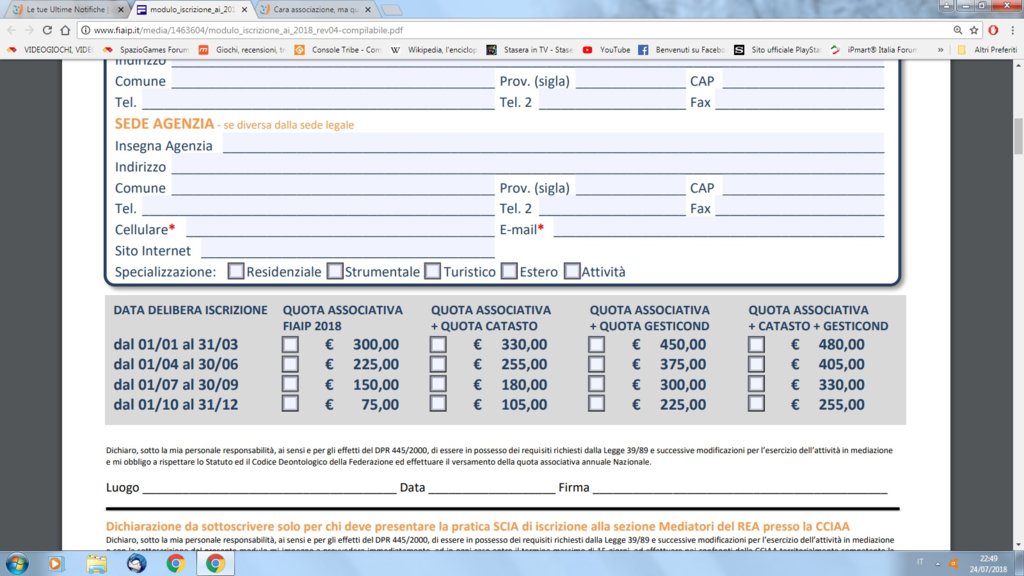Click the IT language indicator
This screenshot has height=576, width=1024.
coord(920,562)
